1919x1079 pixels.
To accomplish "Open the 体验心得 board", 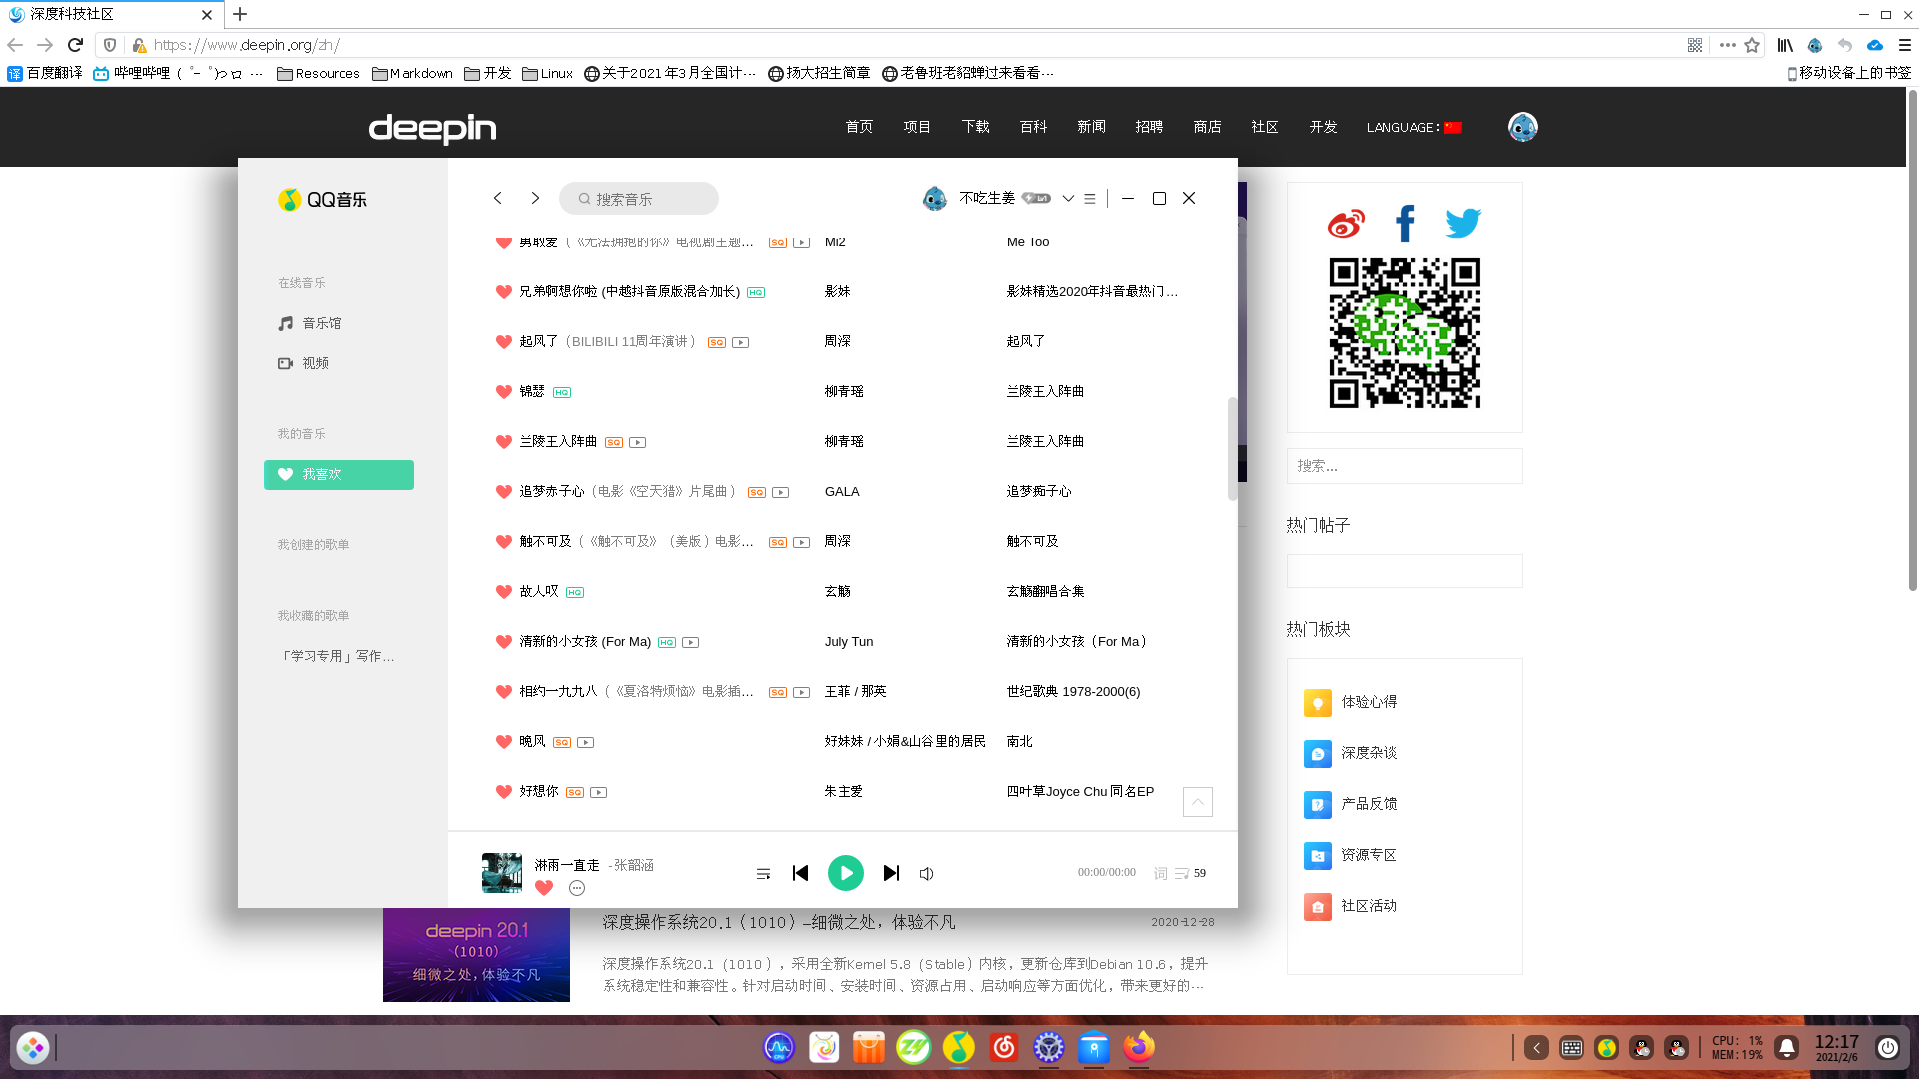I will (1351, 702).
